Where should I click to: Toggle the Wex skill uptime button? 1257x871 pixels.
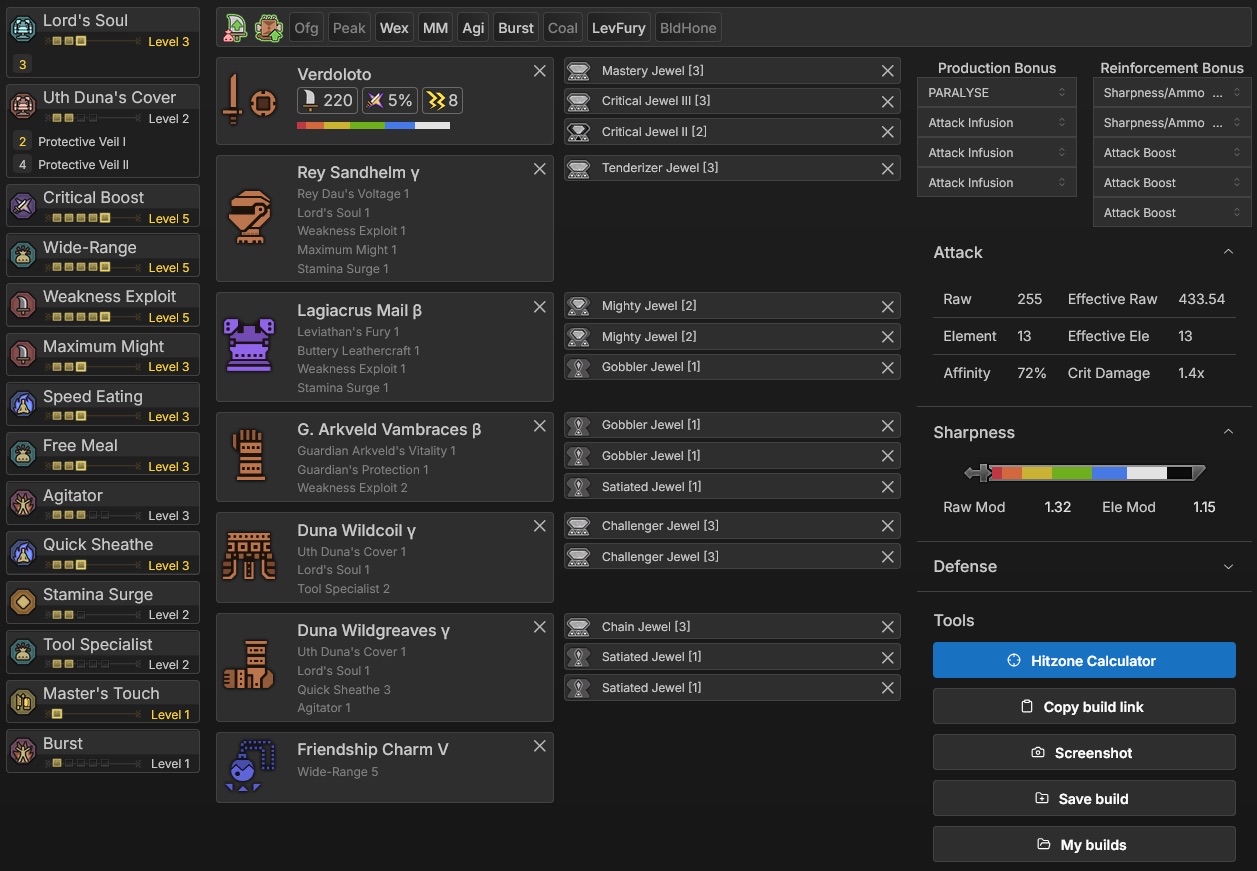[394, 28]
